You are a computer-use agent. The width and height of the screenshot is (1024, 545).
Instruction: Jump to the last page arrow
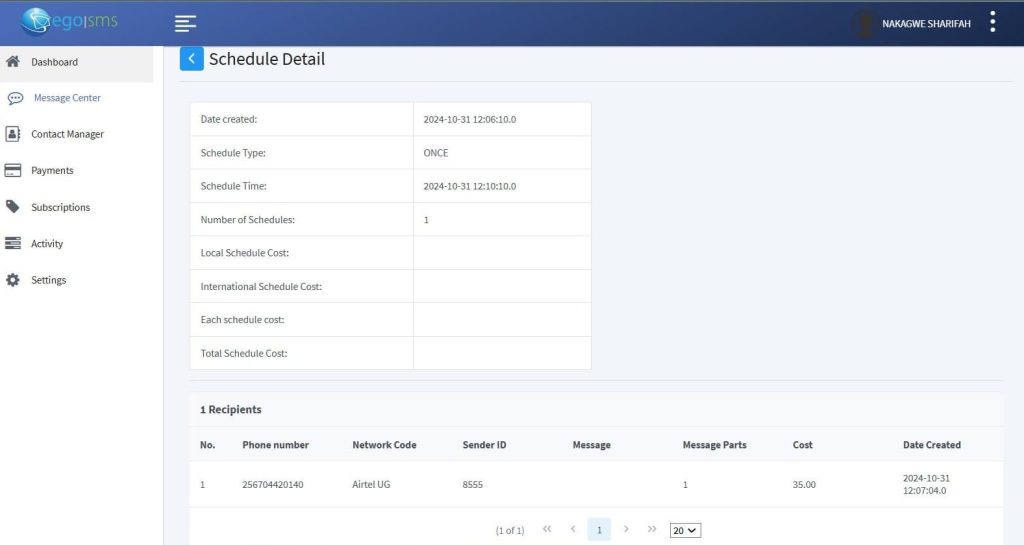pos(652,529)
